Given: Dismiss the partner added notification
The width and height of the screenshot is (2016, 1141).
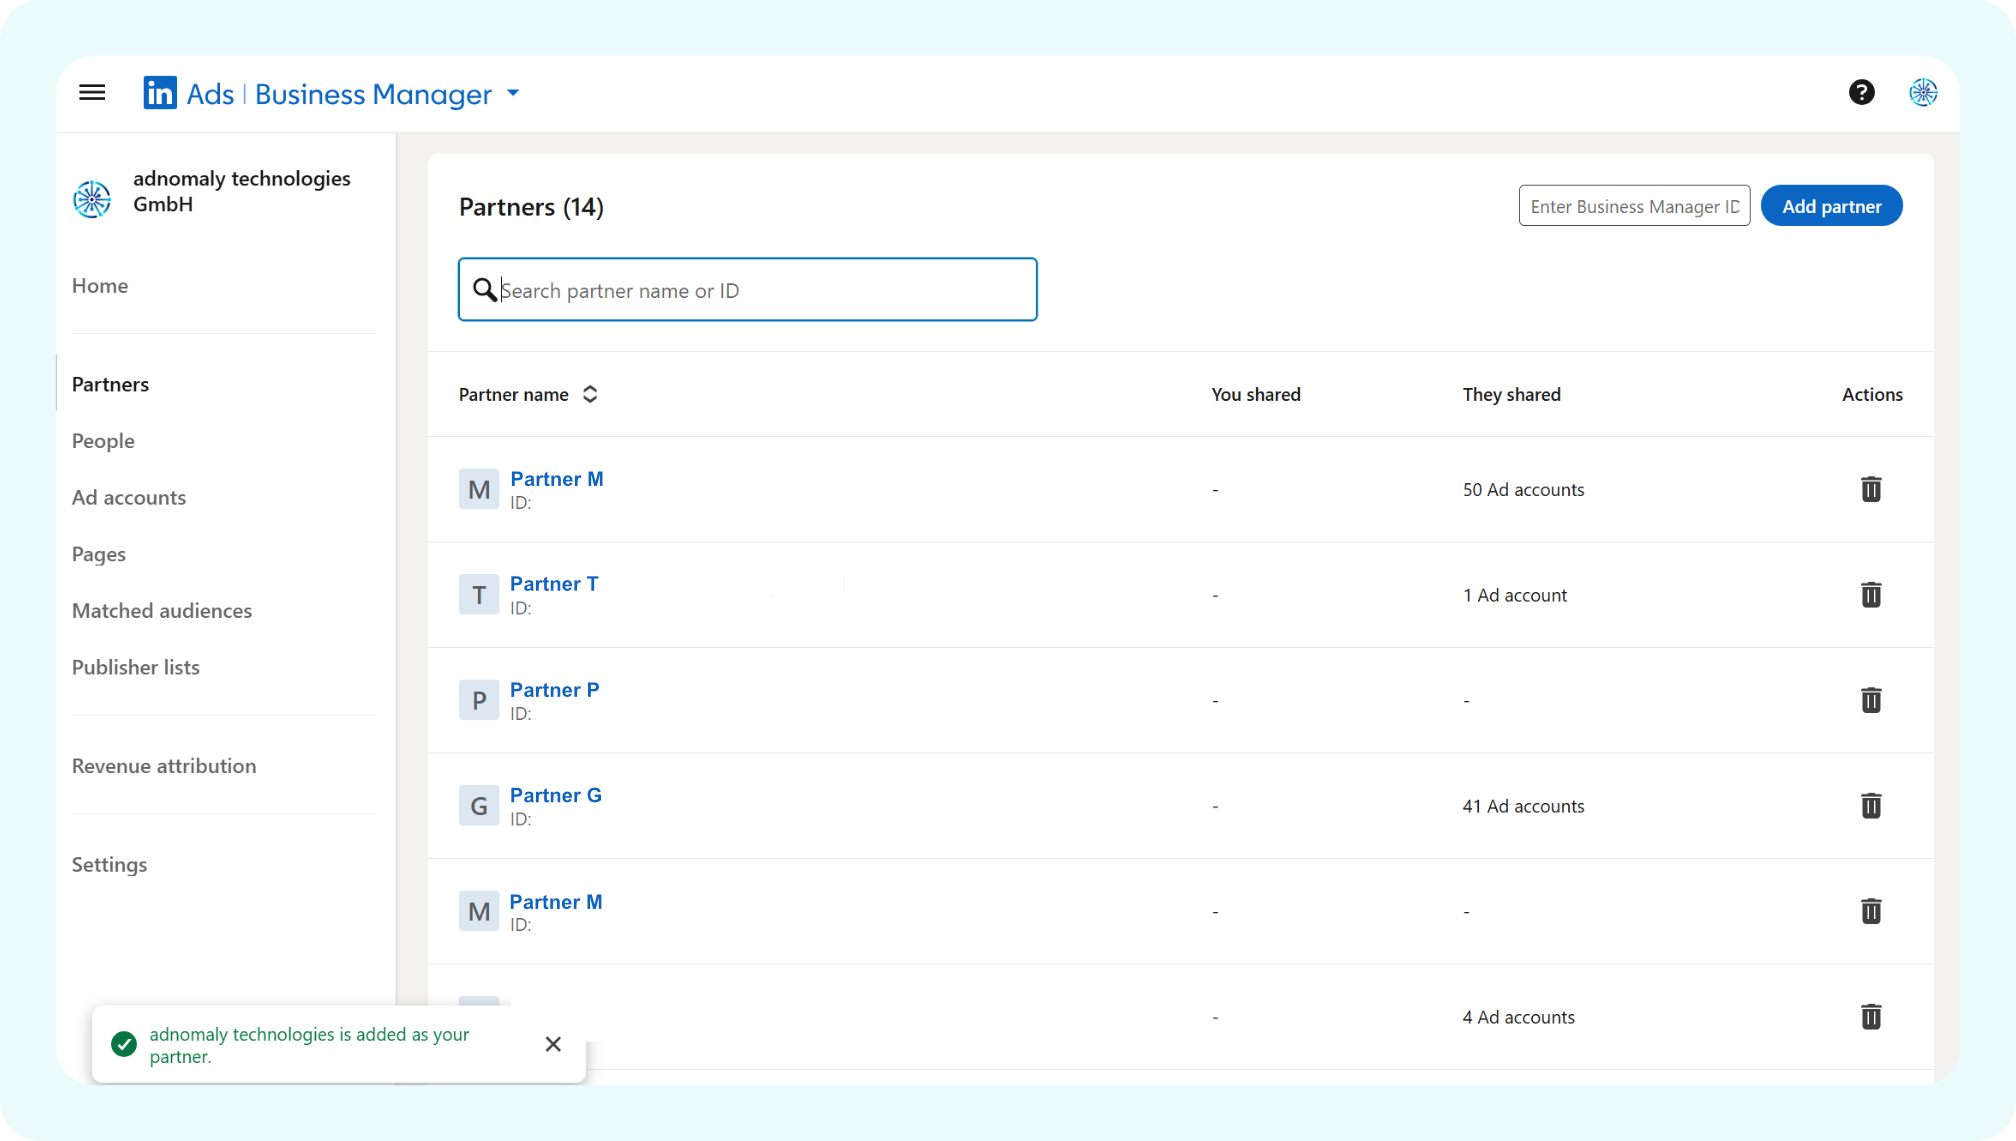Looking at the screenshot, I should coord(553,1044).
